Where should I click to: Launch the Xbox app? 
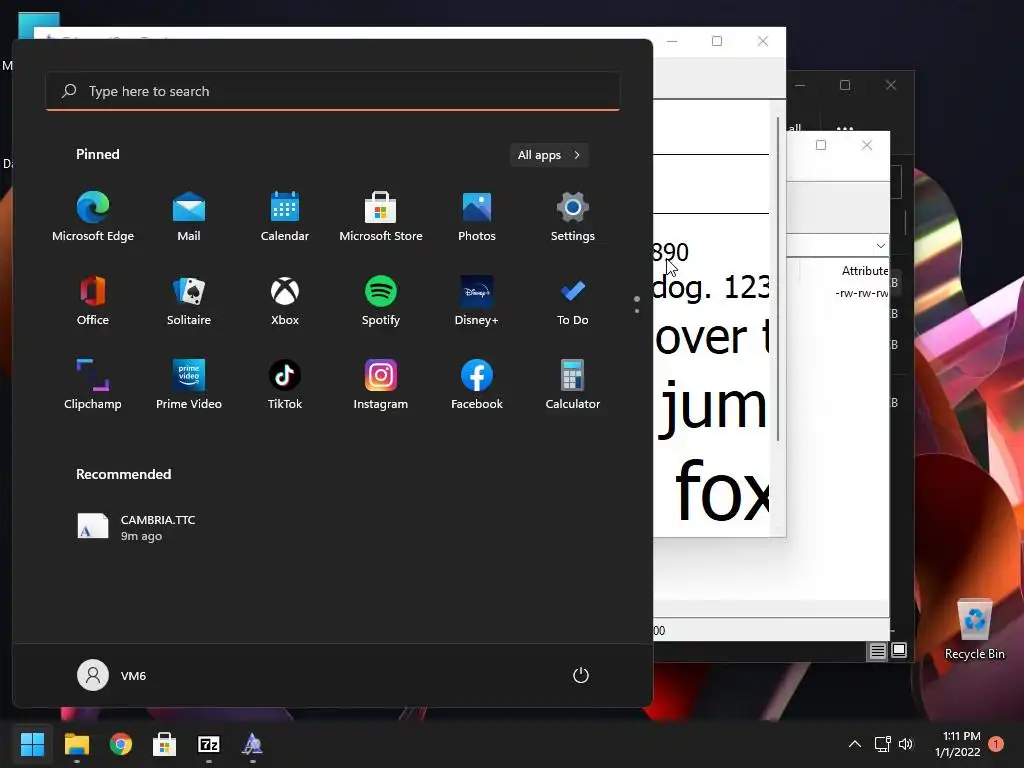(285, 300)
